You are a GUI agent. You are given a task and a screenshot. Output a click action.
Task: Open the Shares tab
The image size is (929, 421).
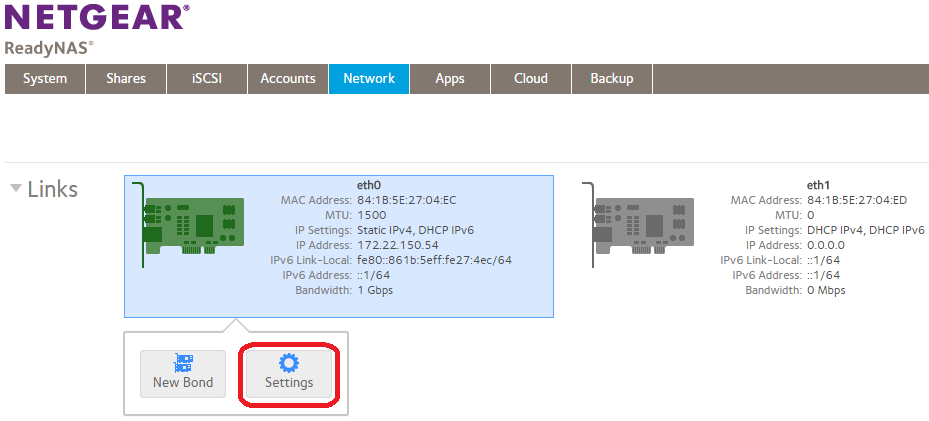click(x=126, y=79)
